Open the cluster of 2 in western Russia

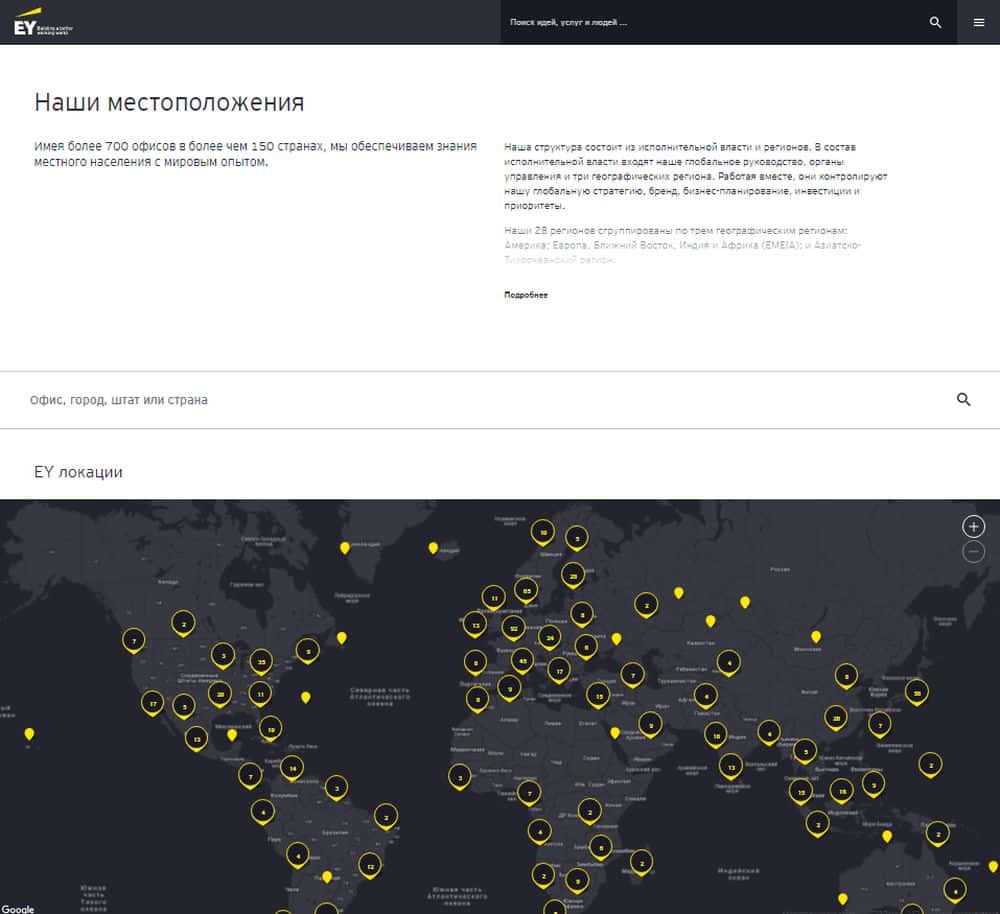[x=647, y=604]
